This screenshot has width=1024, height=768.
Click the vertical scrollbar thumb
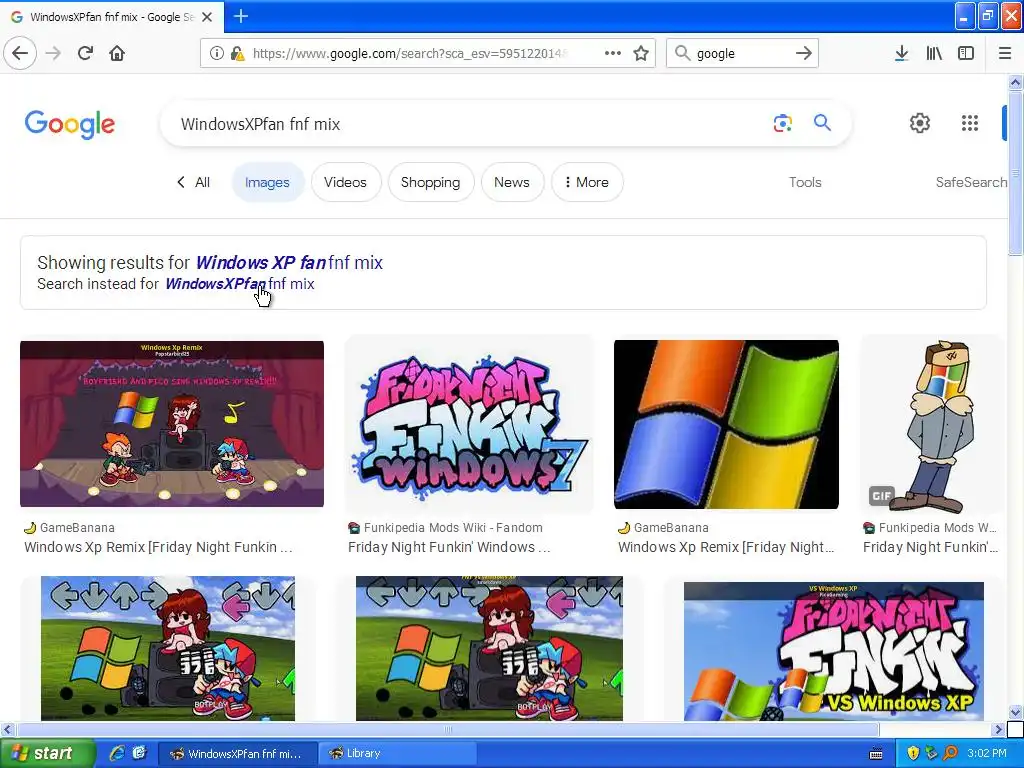click(1015, 173)
